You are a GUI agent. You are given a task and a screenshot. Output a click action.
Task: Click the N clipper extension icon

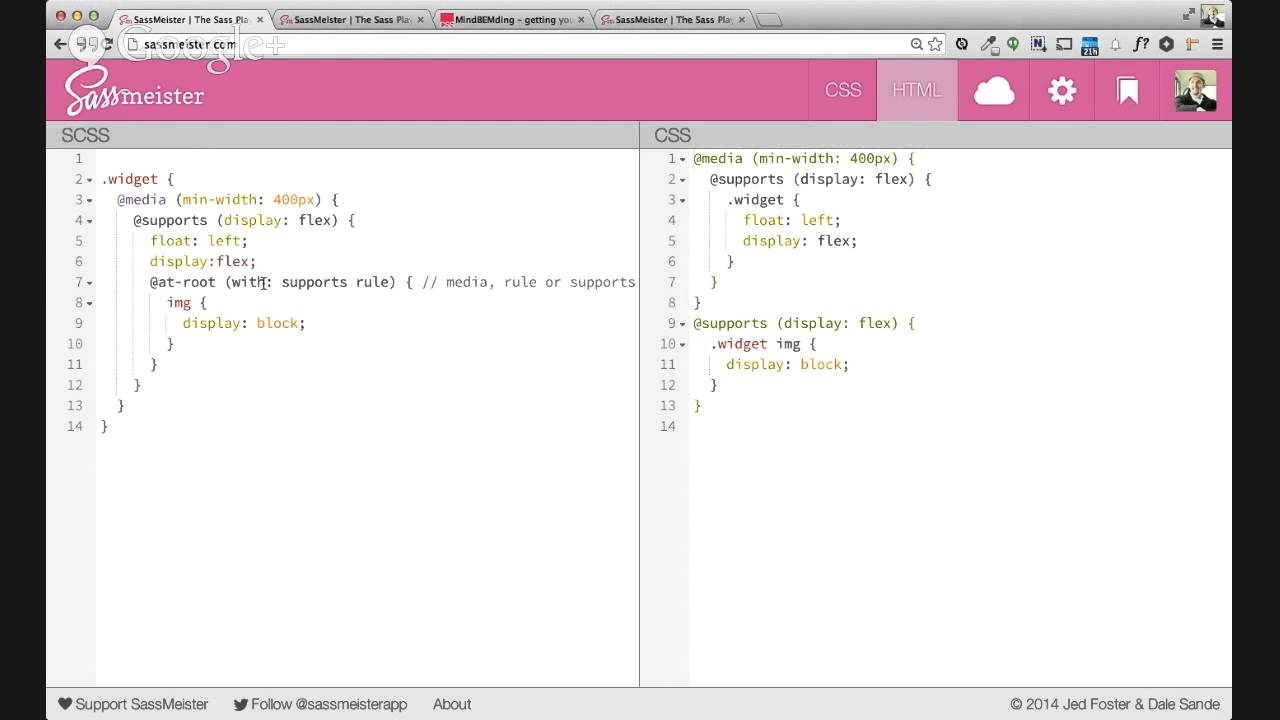coord(1038,44)
